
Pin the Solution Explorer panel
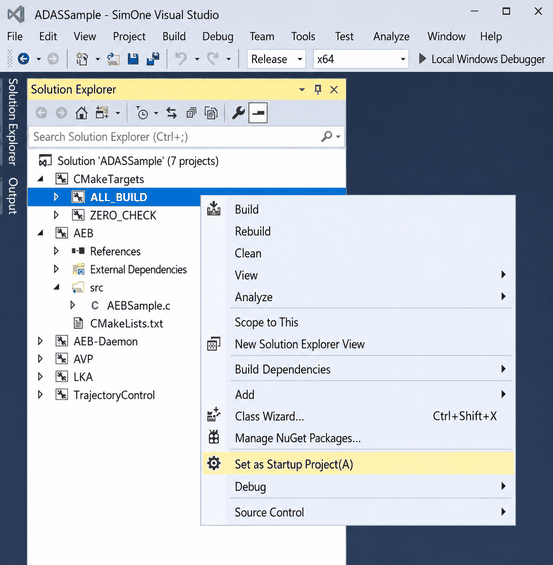coord(318,89)
